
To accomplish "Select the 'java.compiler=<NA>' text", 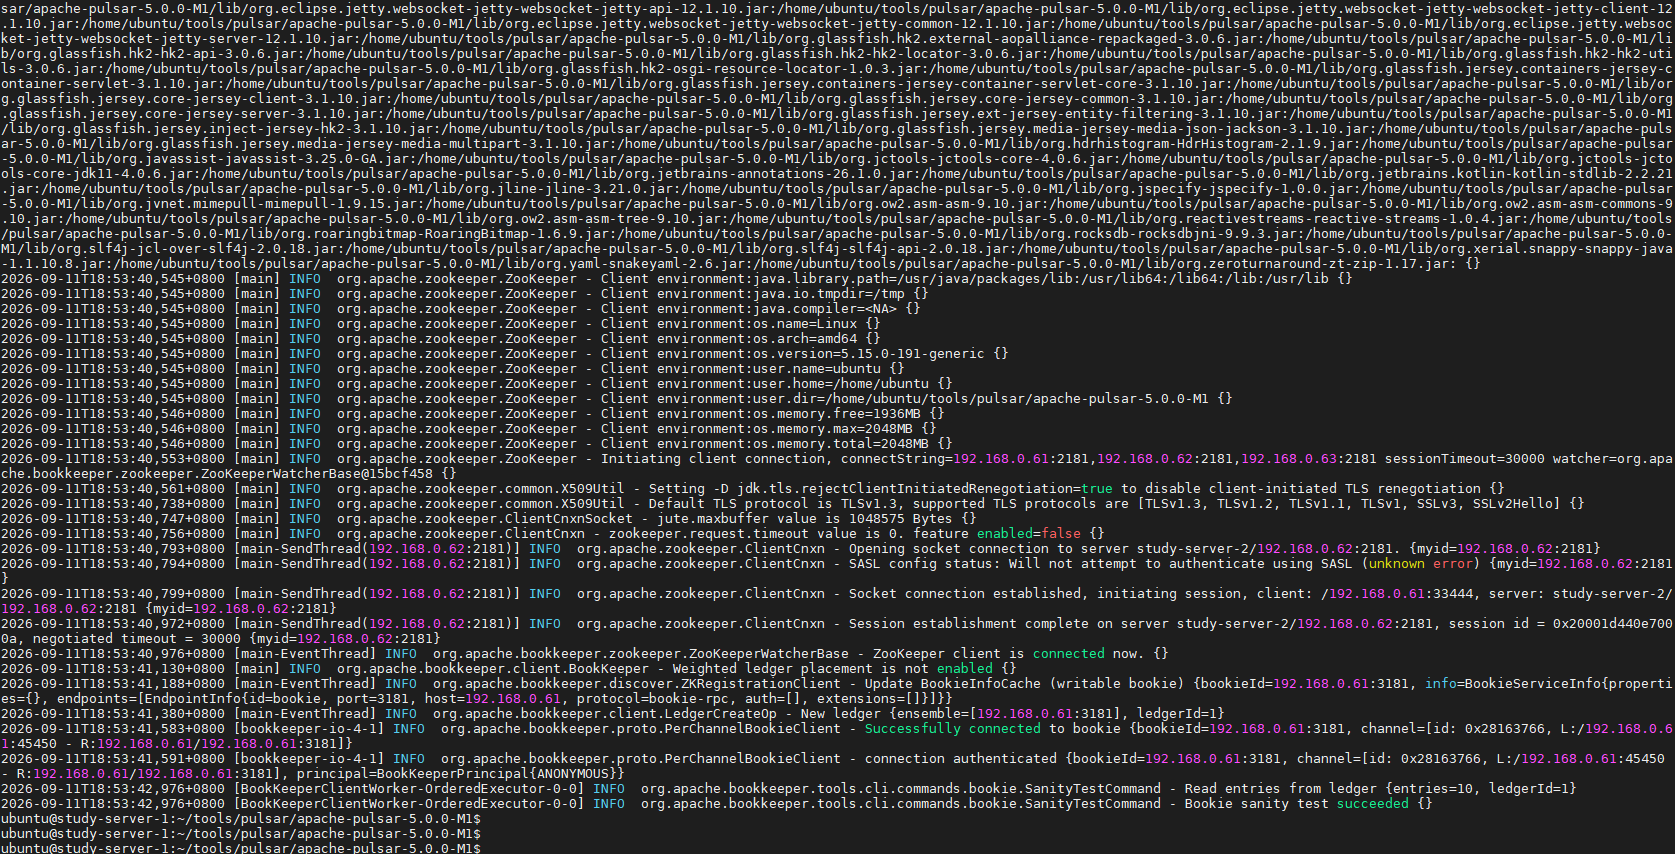I will click(x=825, y=309).
